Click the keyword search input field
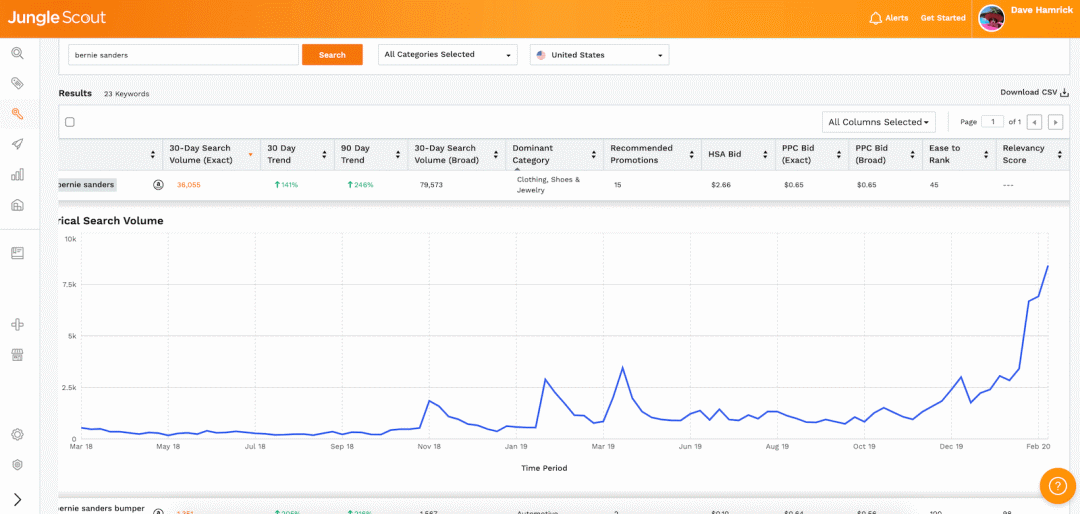 click(183, 55)
